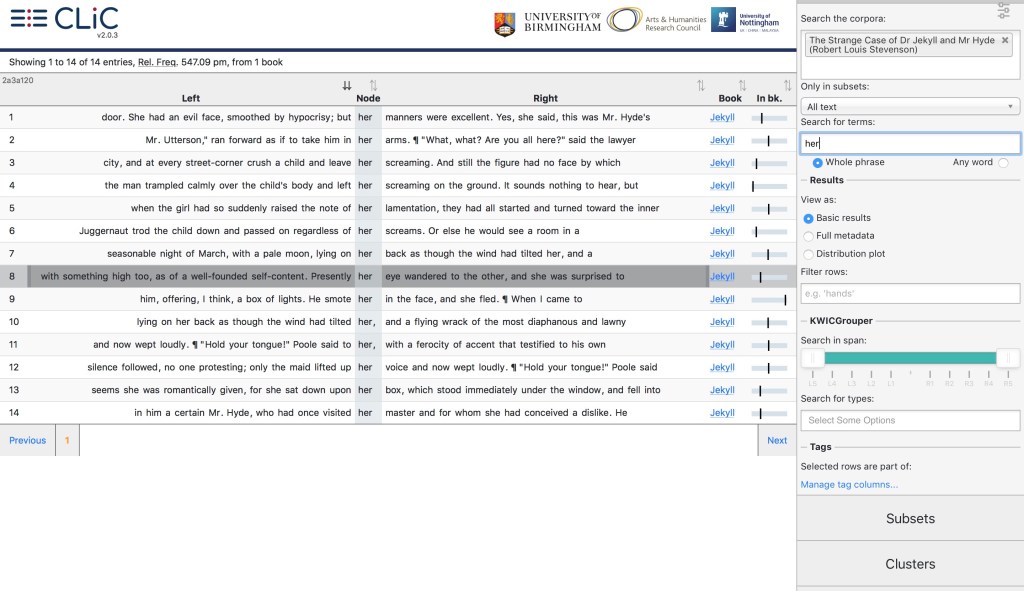Sort by the Left column arrows

tap(347, 86)
